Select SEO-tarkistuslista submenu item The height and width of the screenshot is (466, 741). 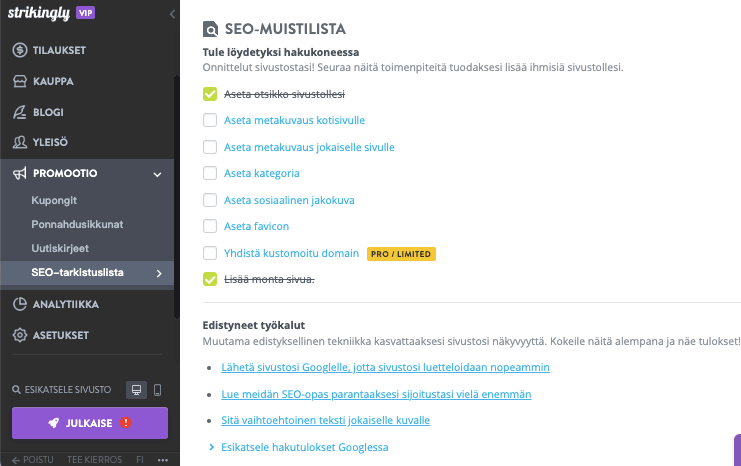87,273
